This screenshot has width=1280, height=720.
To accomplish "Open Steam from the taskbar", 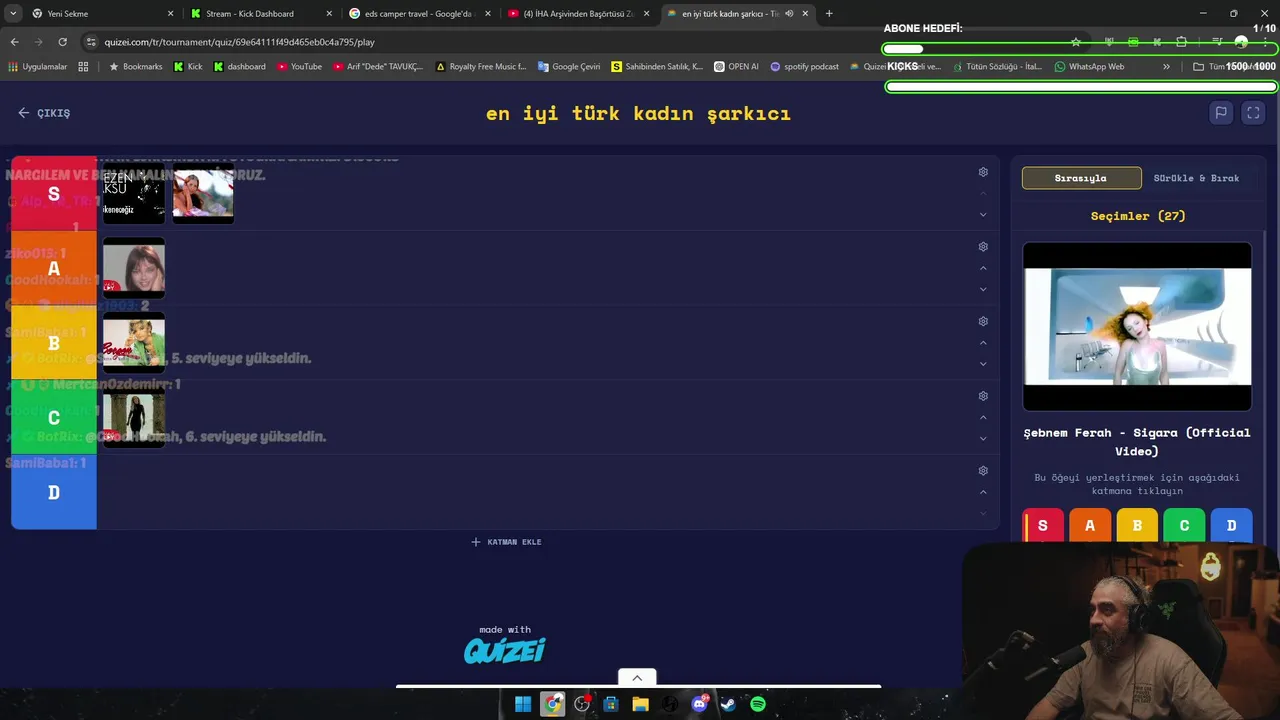I will click(728, 704).
